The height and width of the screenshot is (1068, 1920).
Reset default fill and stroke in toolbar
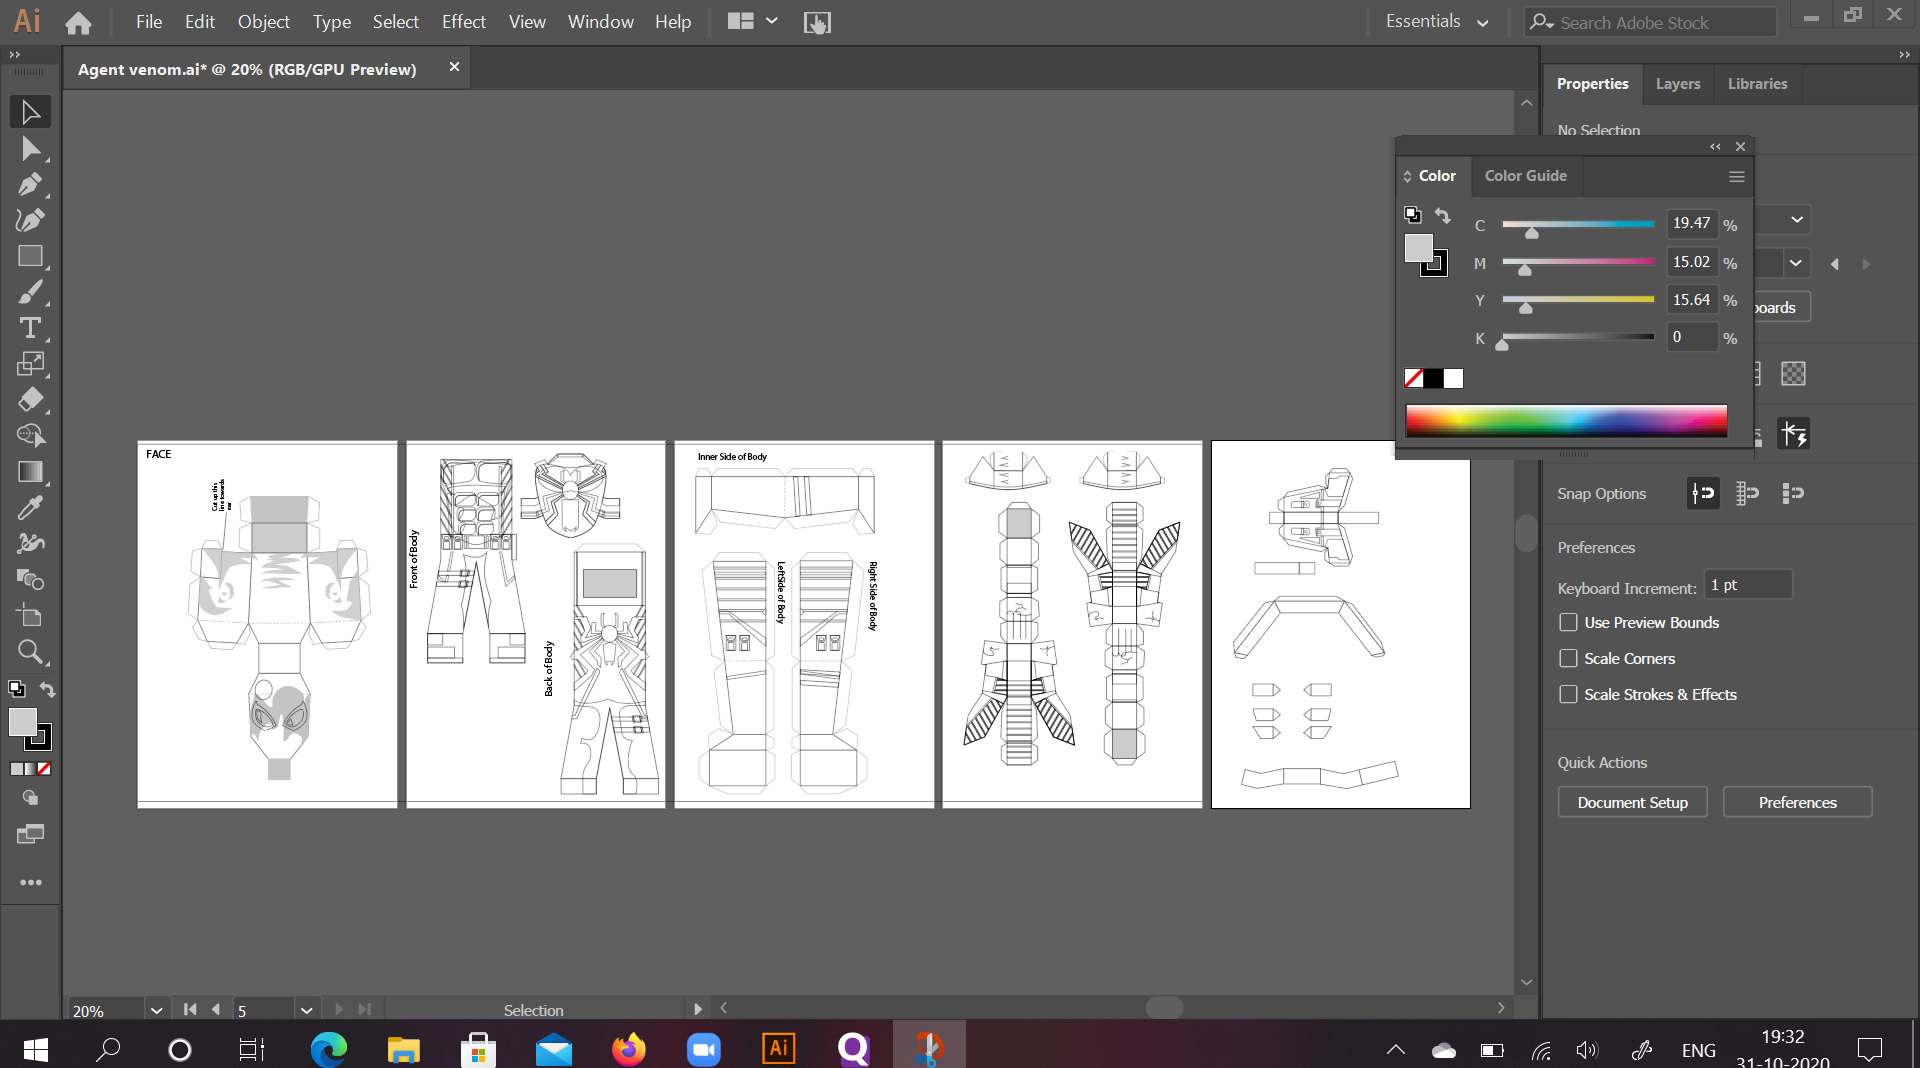click(x=17, y=688)
